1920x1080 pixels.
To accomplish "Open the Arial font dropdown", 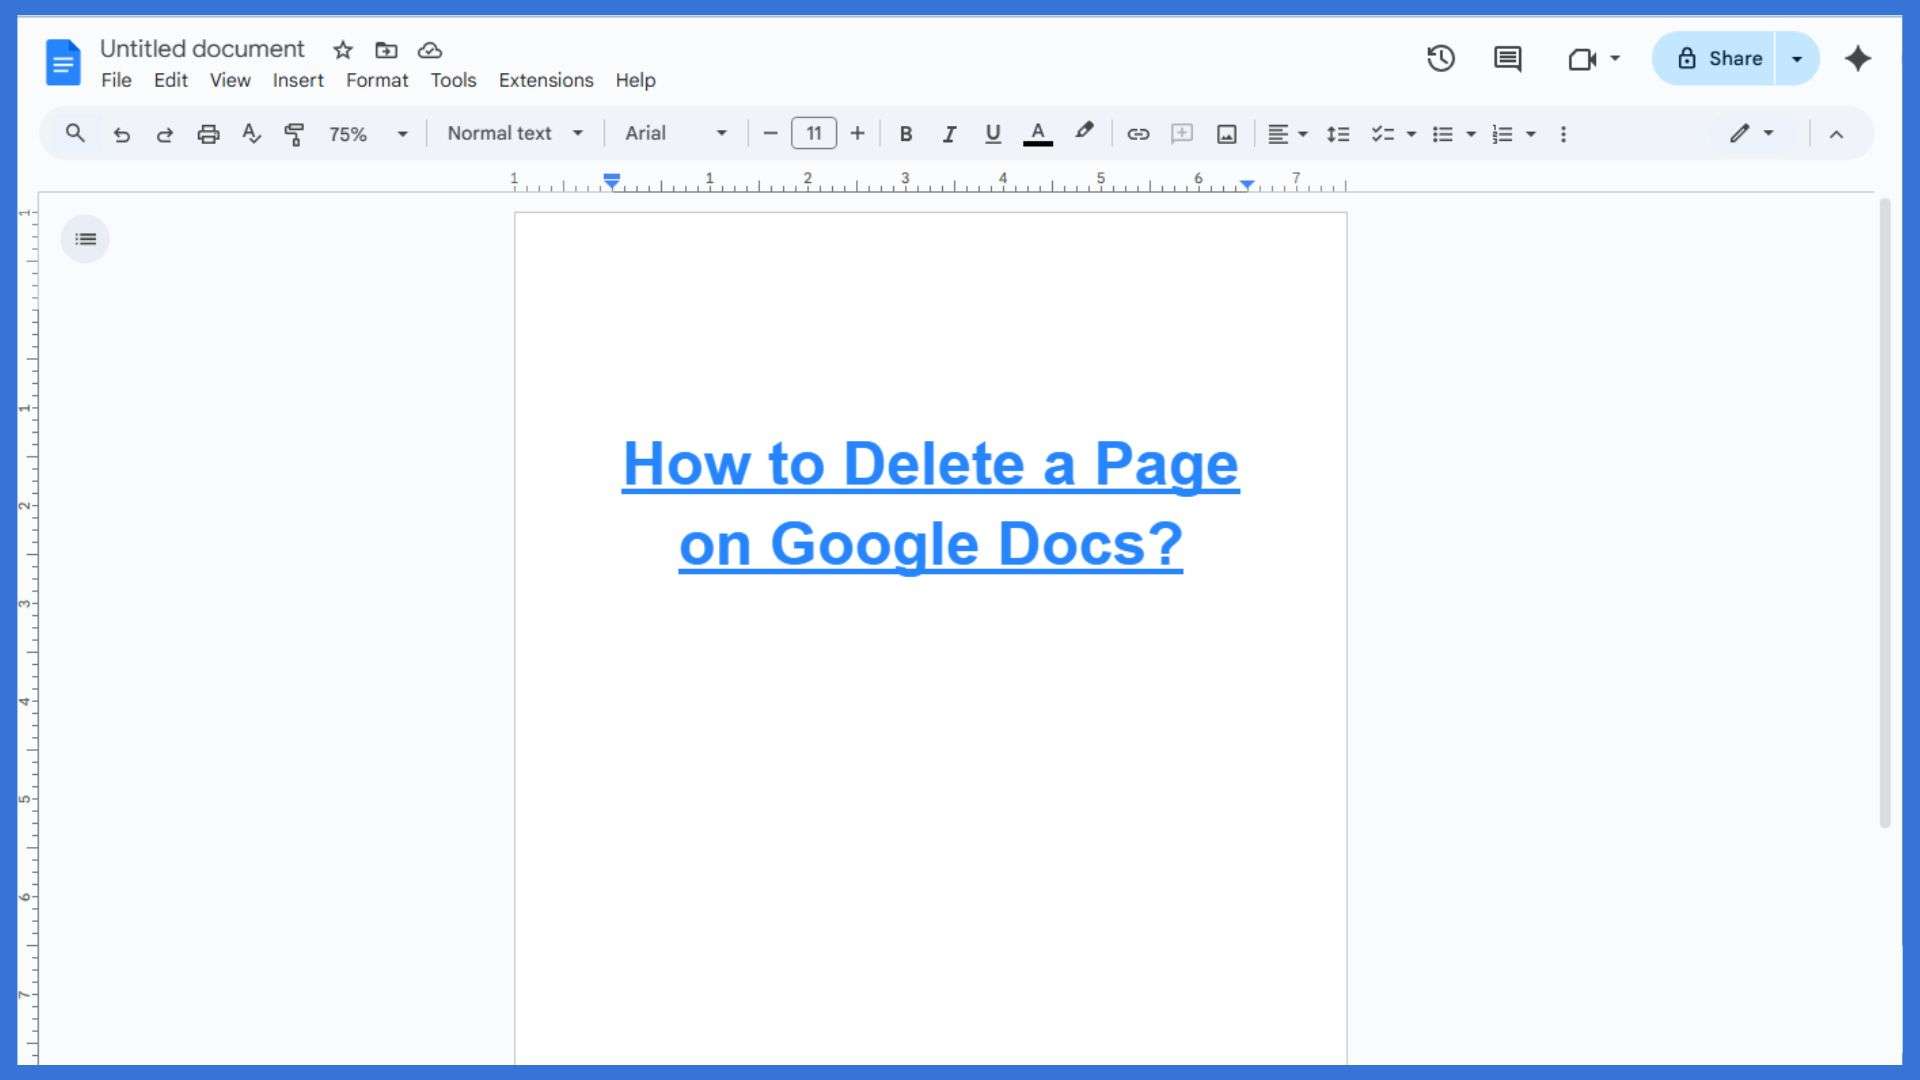I will [676, 133].
